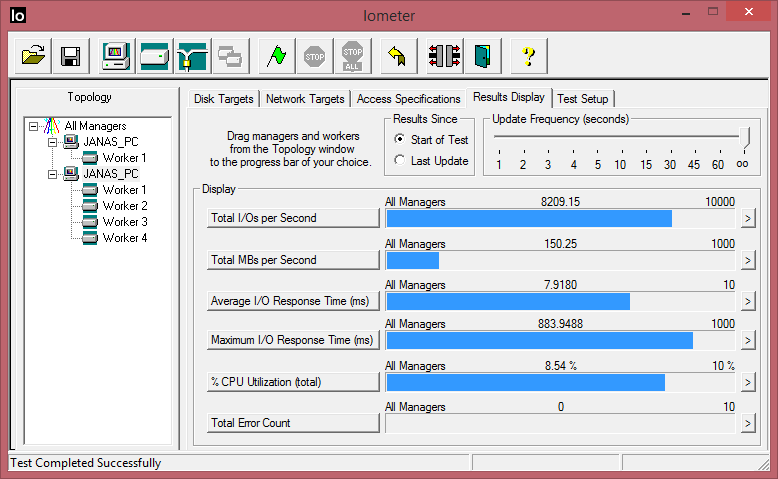Open details arrow for Total I/Os per Second
Image resolution: width=778 pixels, height=479 pixels.
pyautogui.click(x=748, y=218)
